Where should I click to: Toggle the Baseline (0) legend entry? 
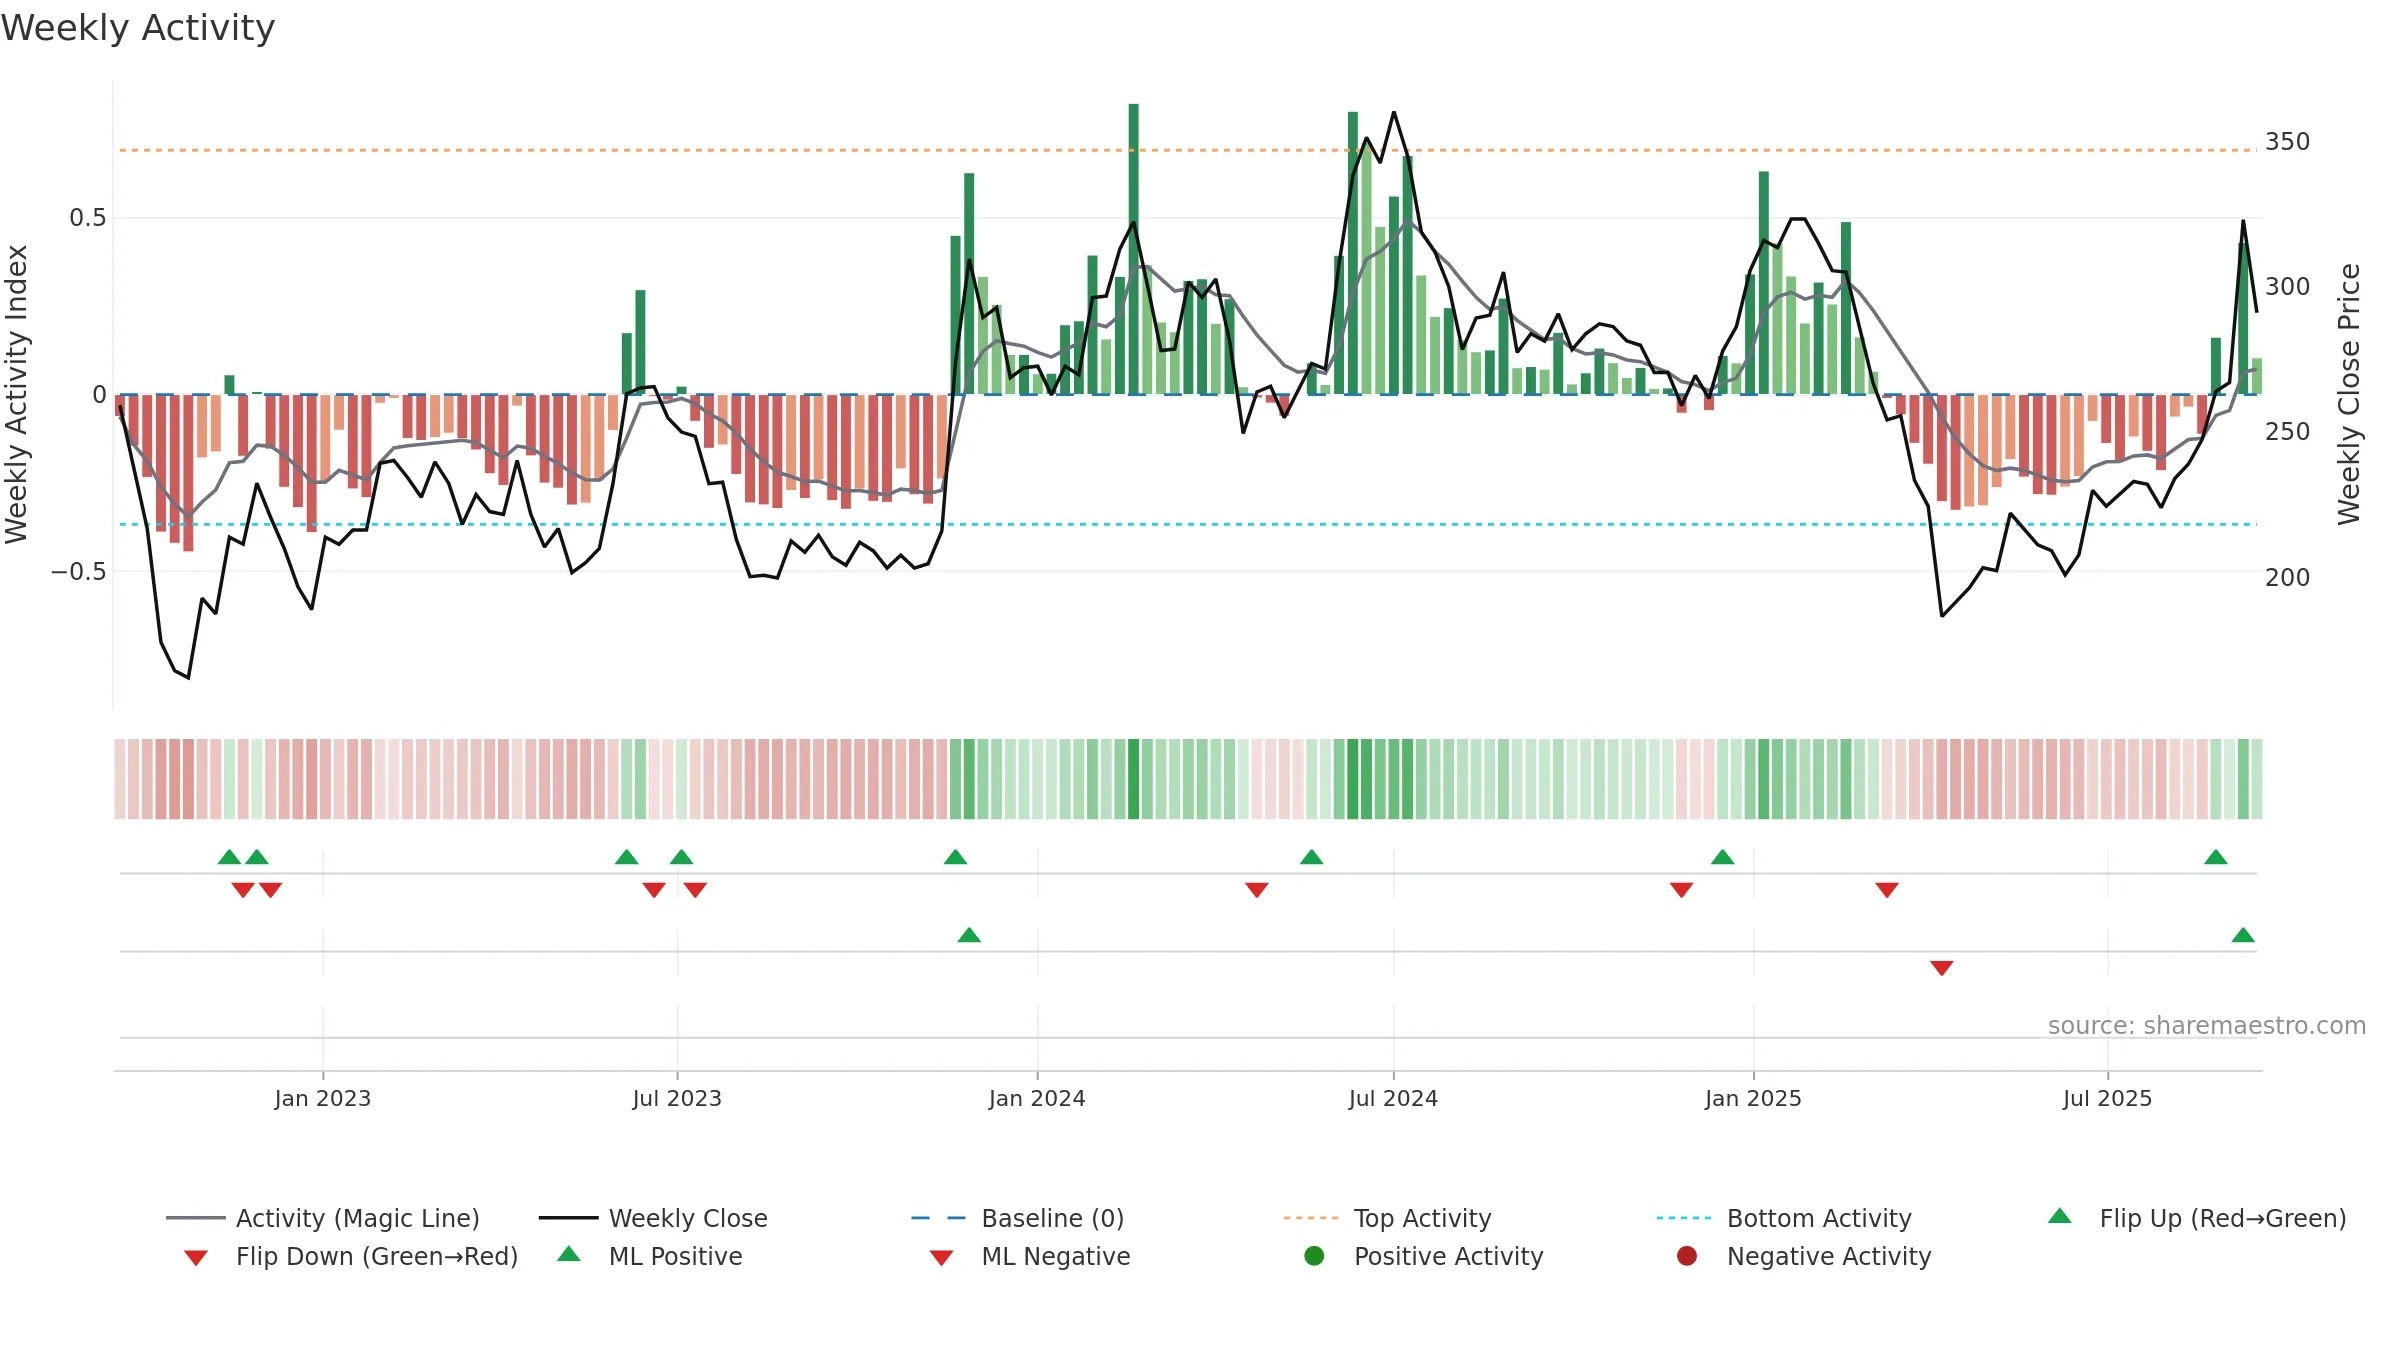[1018, 1218]
